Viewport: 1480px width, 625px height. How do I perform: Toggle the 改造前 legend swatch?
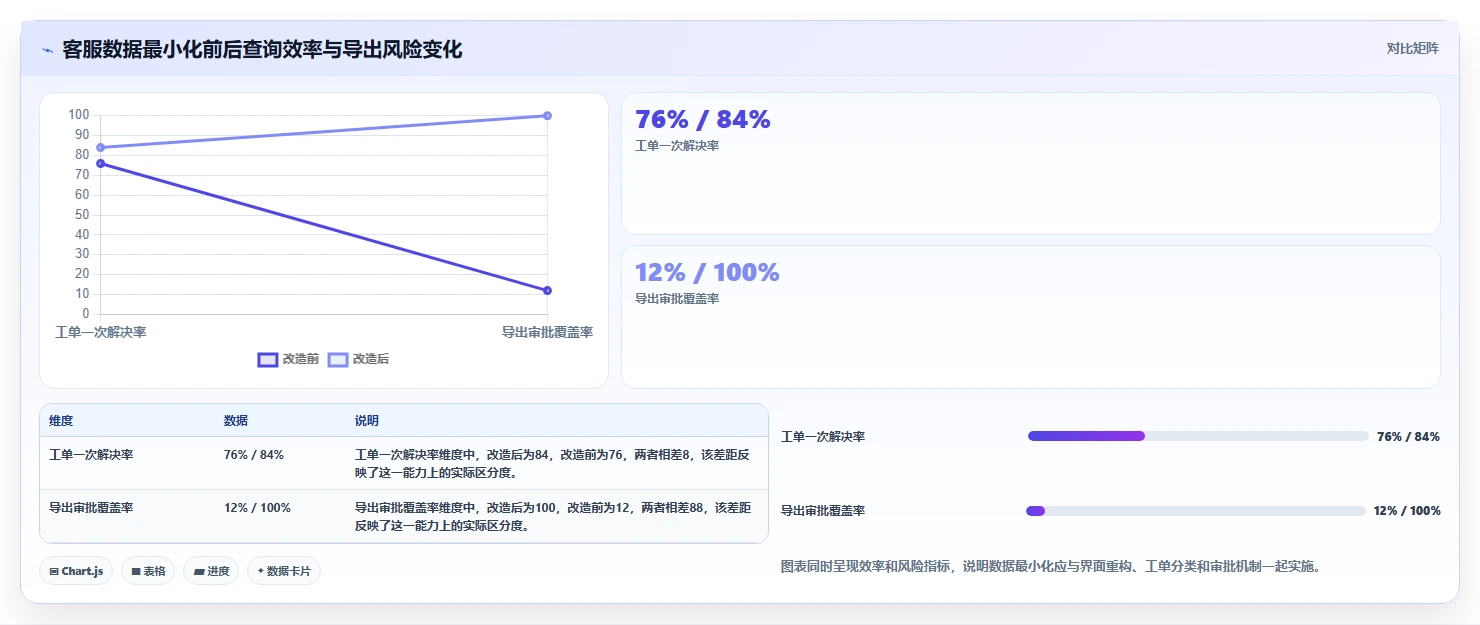coord(268,359)
